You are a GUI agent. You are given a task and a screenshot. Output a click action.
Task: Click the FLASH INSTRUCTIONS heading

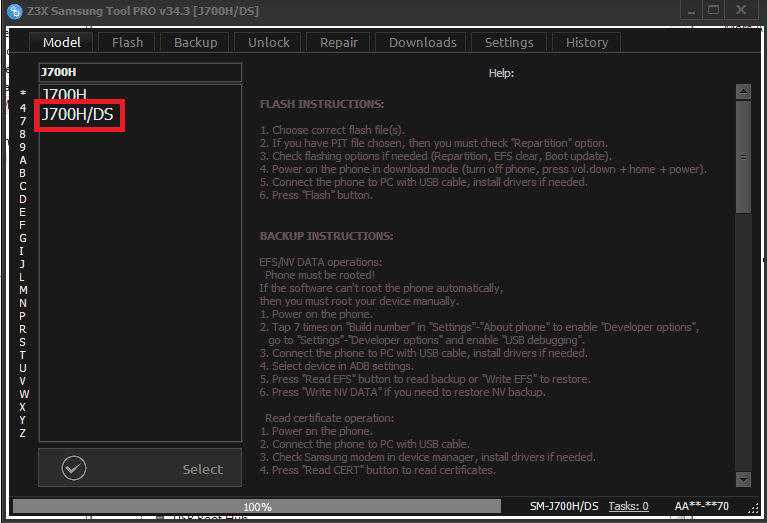(x=322, y=104)
